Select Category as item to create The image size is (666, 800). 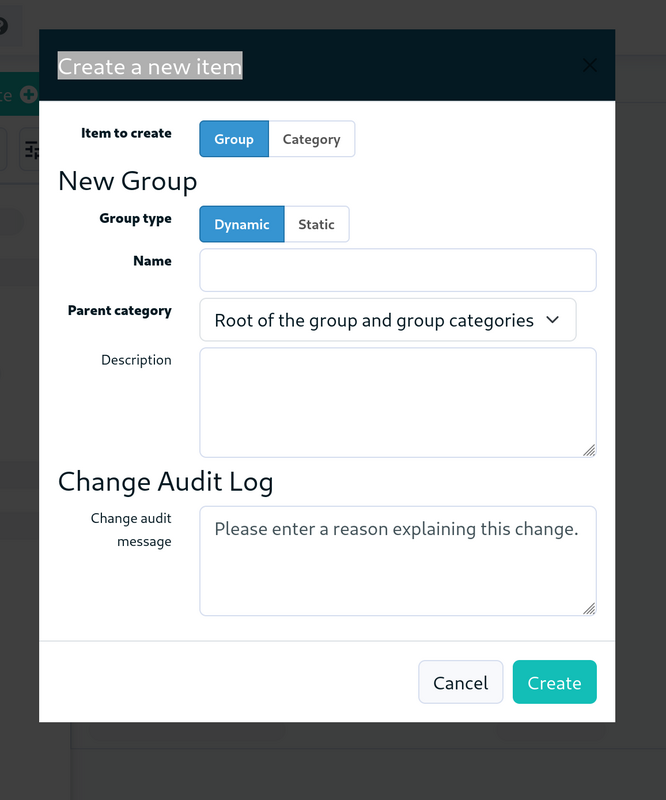[x=311, y=139]
